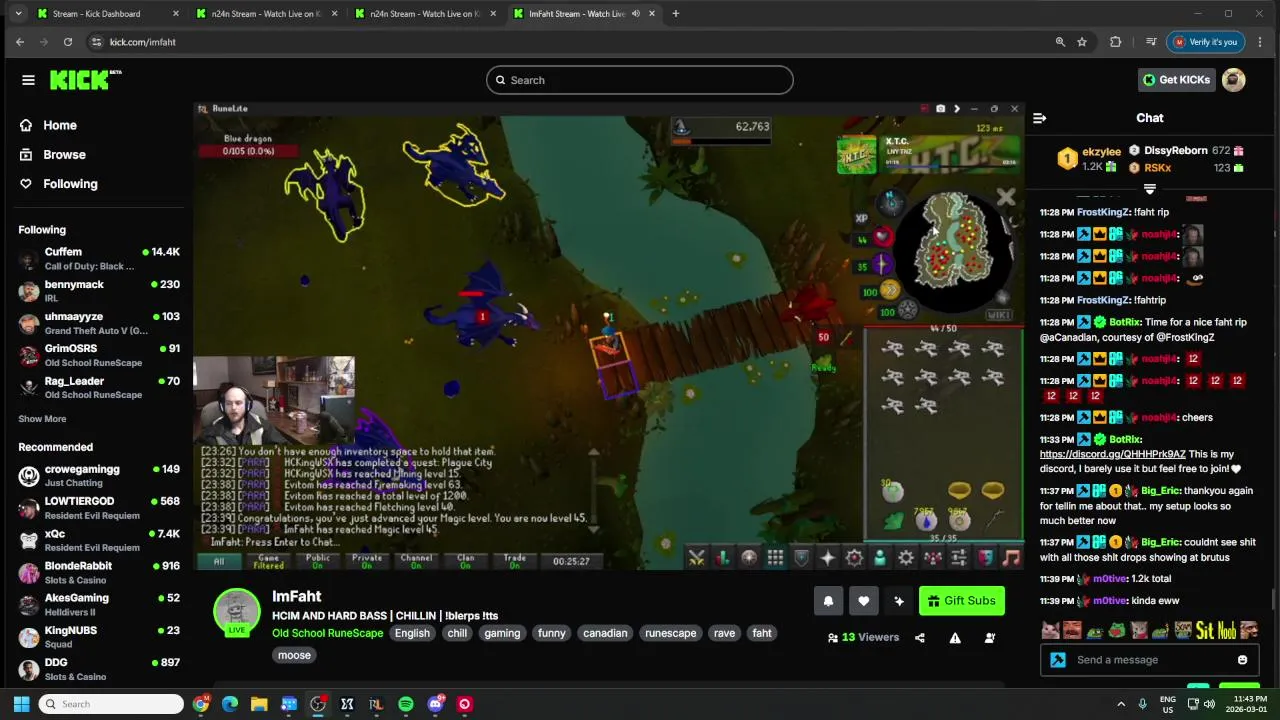This screenshot has width=1280, height=720.
Task: Open File Explorer from the taskbar
Action: coord(259,704)
